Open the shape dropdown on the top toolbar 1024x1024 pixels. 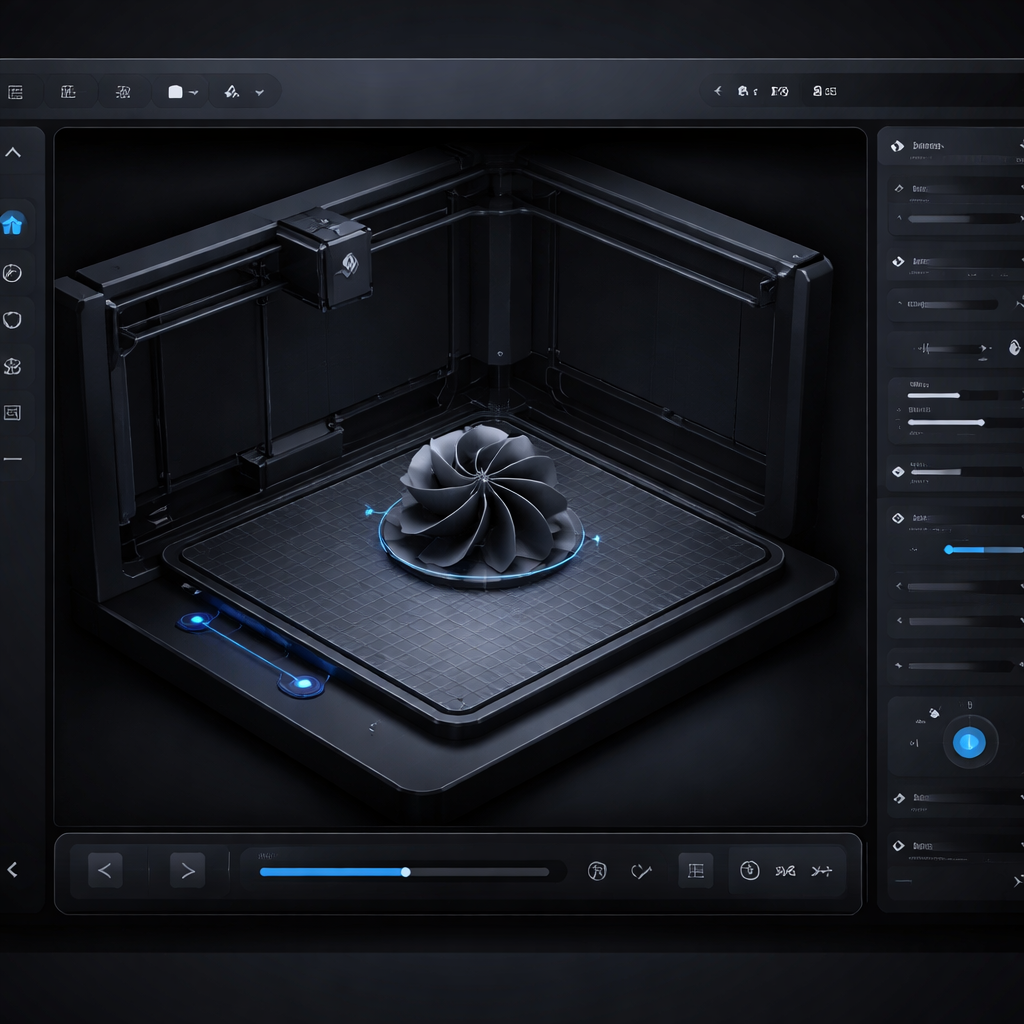pyautogui.click(x=180, y=91)
